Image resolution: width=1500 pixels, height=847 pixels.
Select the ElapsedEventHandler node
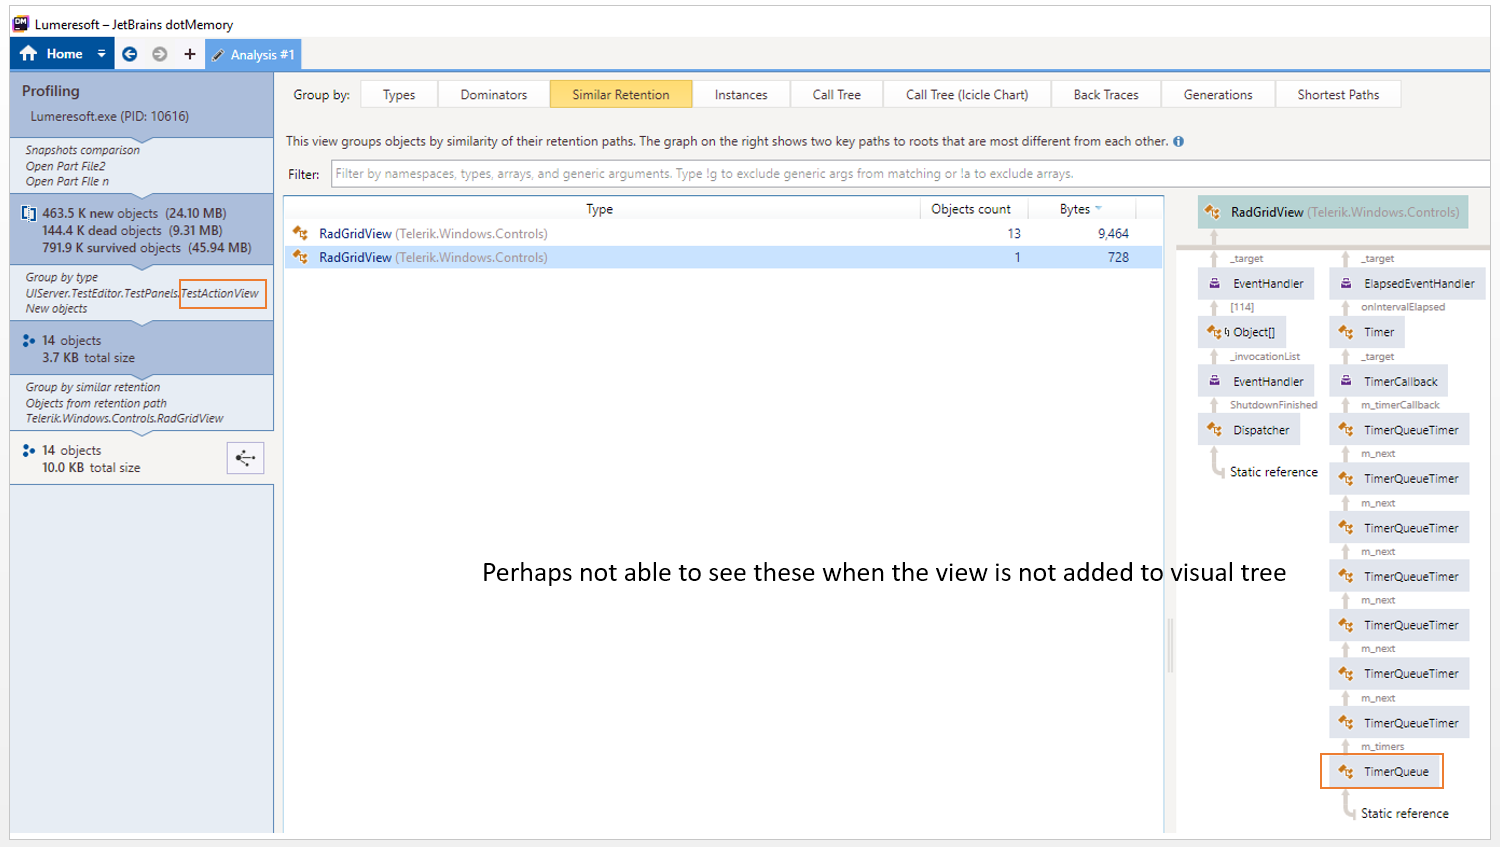coord(1407,283)
